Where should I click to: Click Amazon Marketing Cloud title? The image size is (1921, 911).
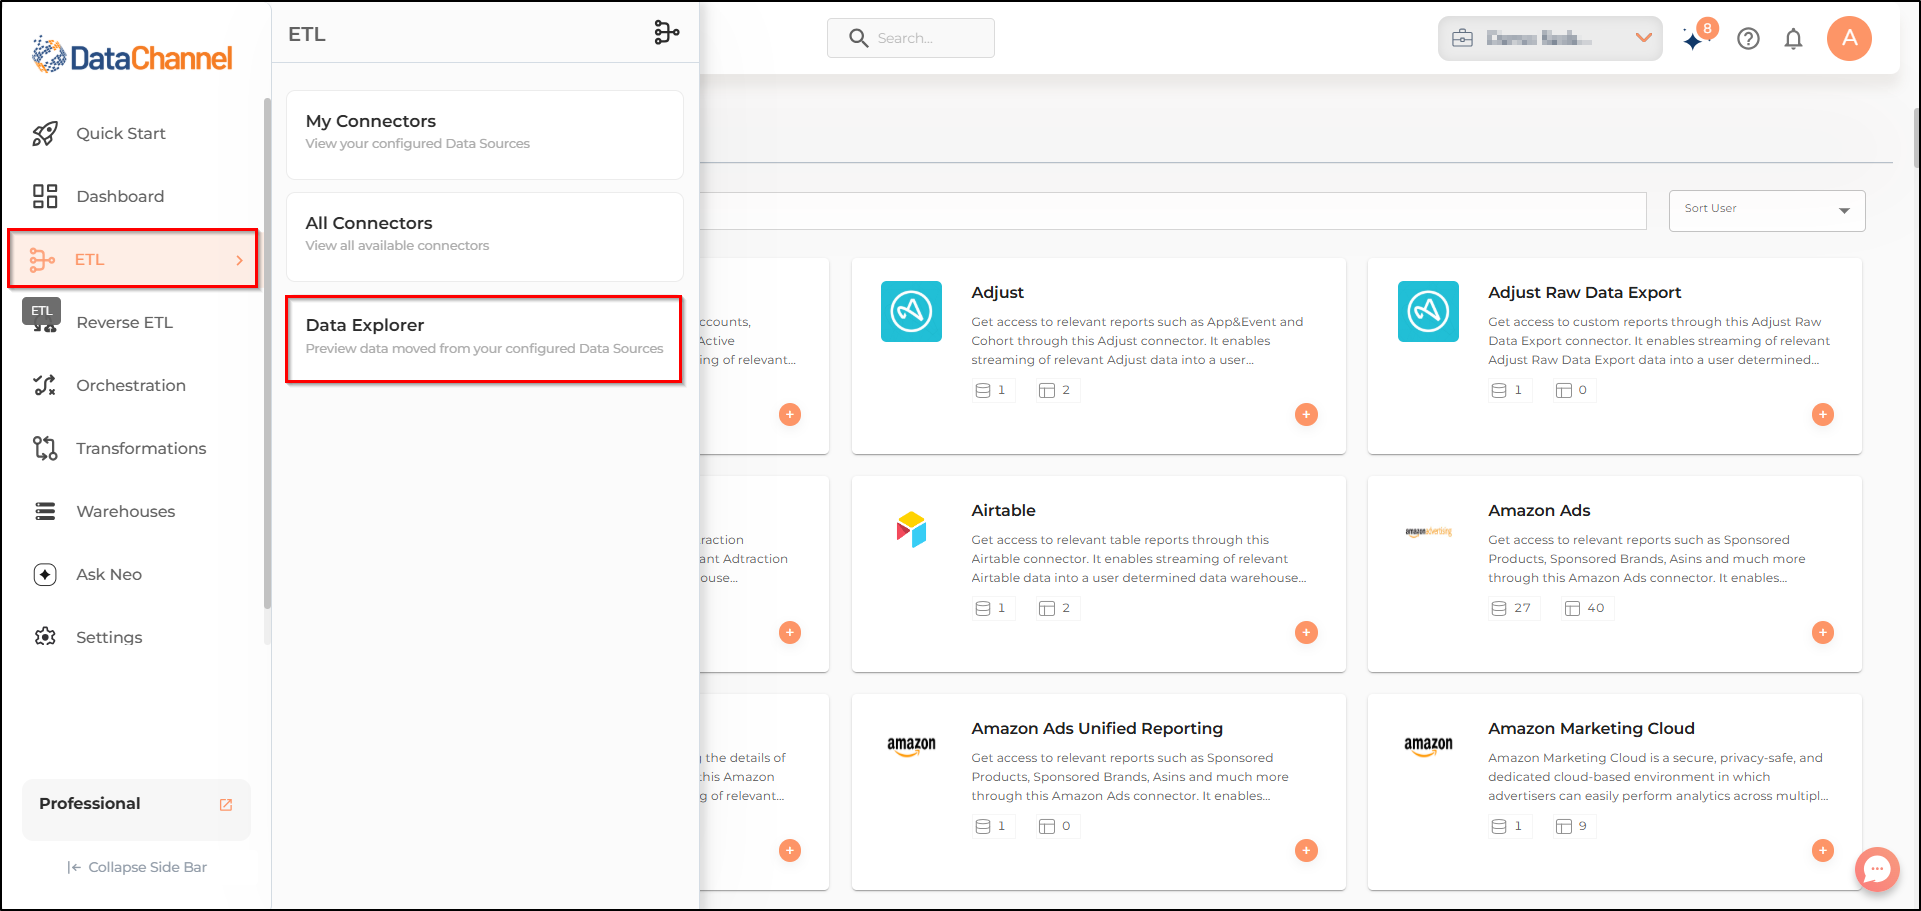pyautogui.click(x=1591, y=728)
